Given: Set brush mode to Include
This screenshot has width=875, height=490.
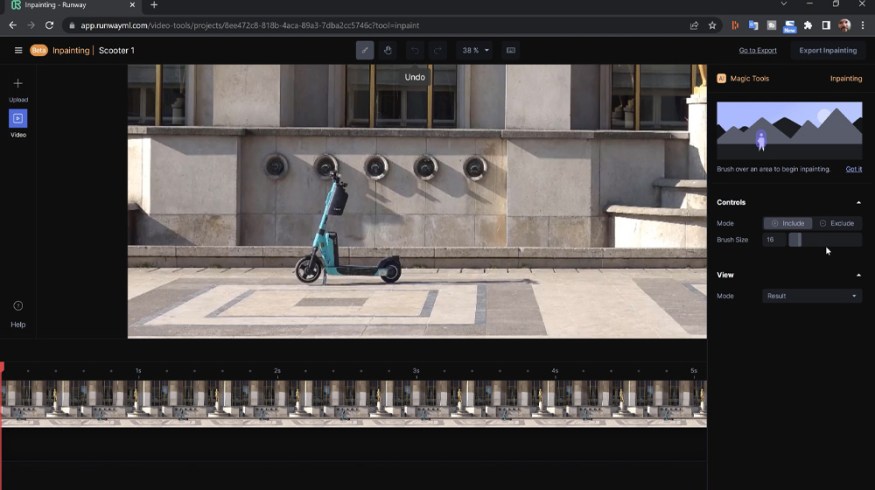Looking at the screenshot, I should pos(788,223).
